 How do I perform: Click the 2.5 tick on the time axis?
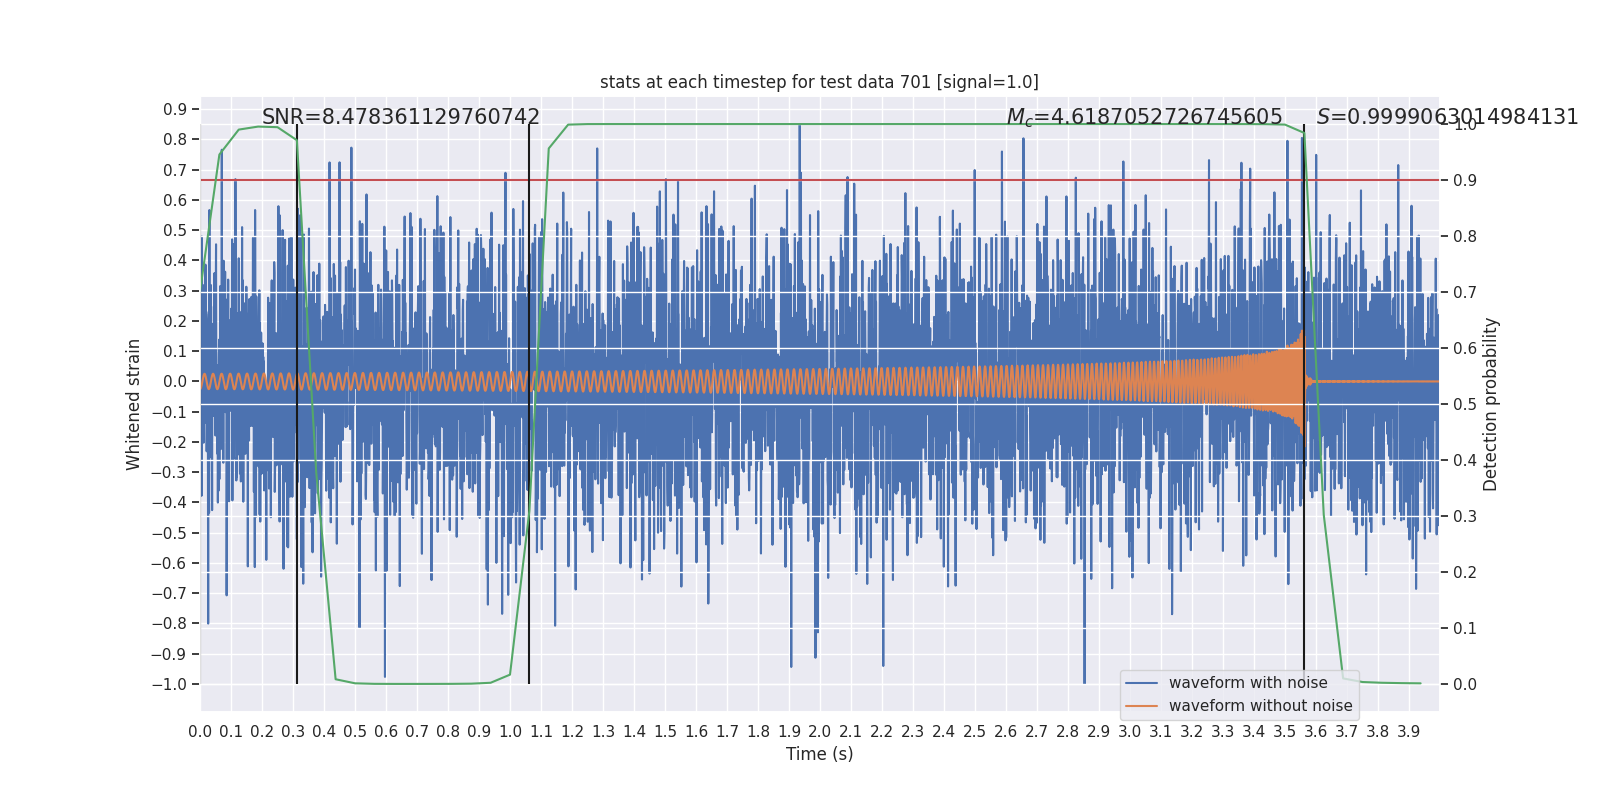pyautogui.click(x=975, y=732)
